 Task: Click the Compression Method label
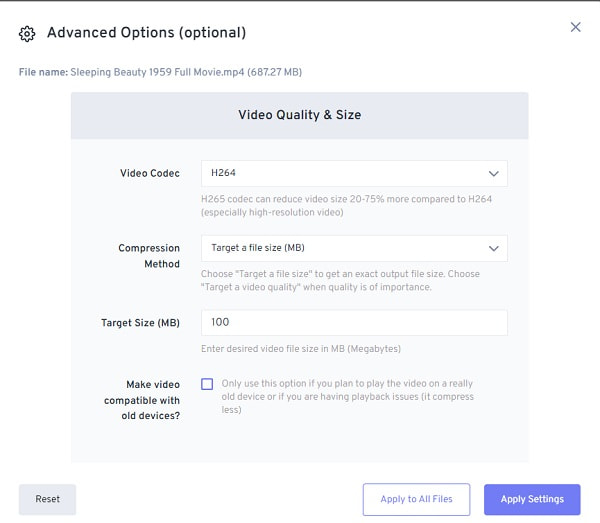tap(149, 256)
